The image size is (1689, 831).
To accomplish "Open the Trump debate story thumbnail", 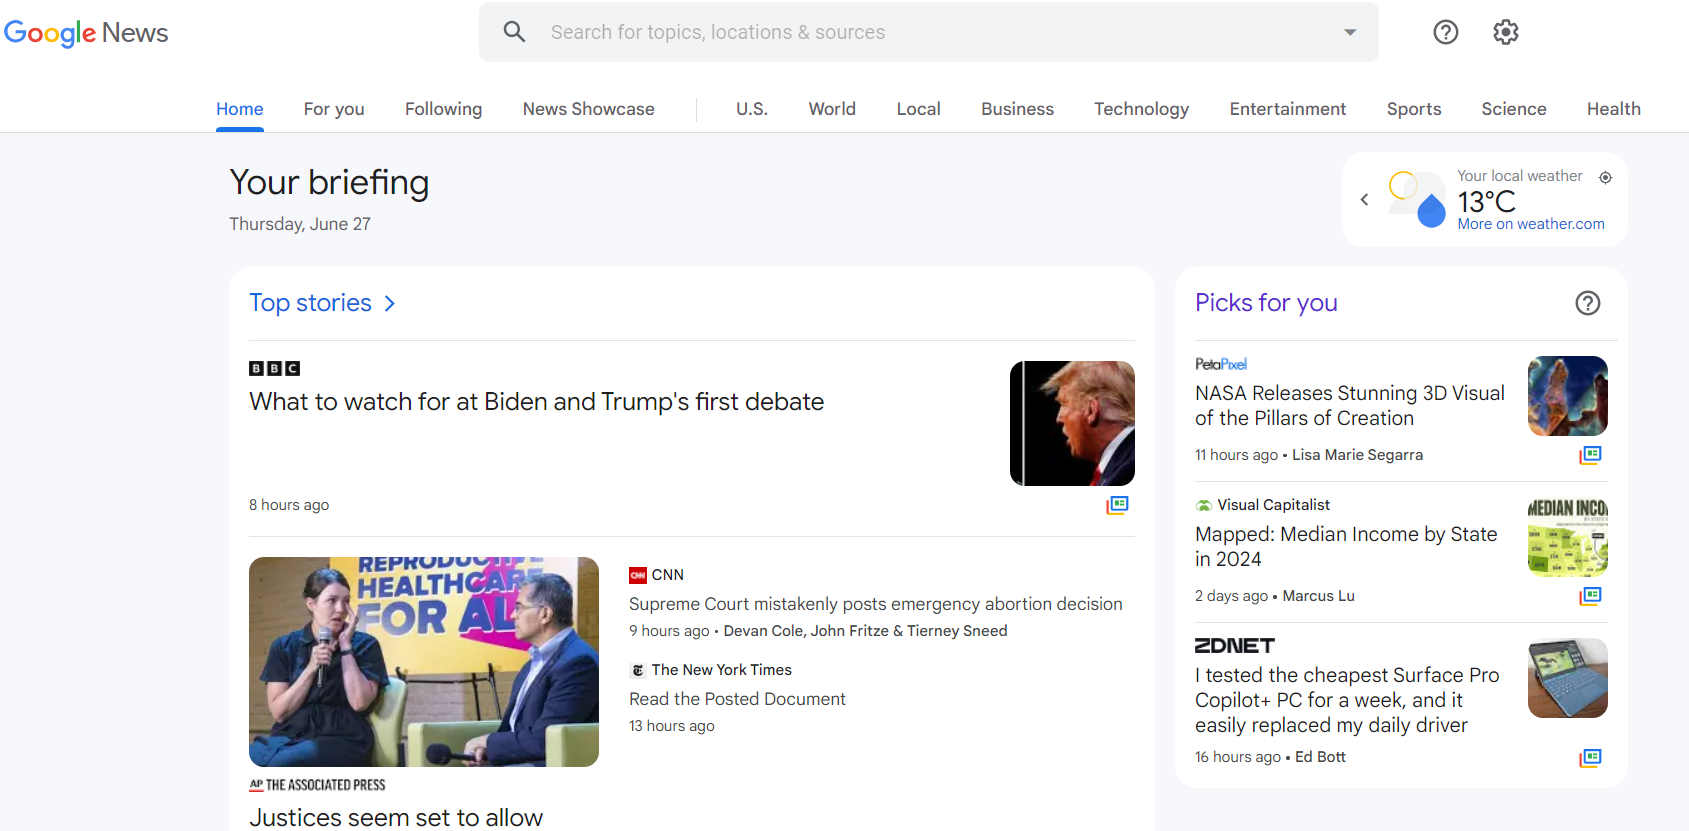I will coord(1072,423).
